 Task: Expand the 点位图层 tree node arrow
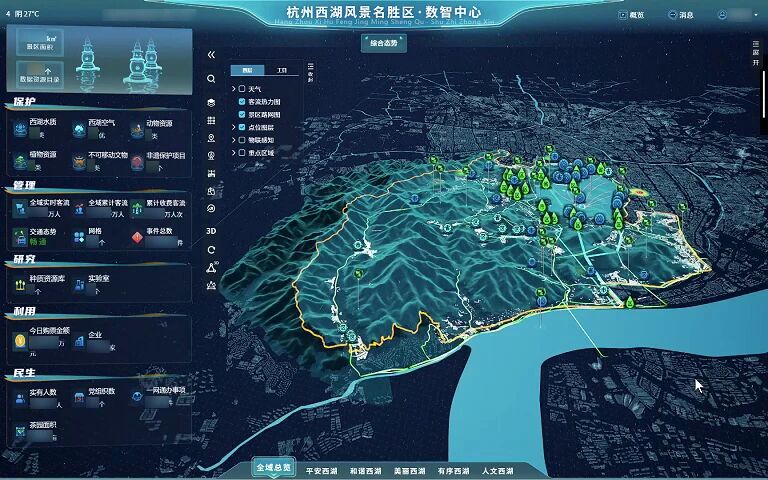pos(234,128)
